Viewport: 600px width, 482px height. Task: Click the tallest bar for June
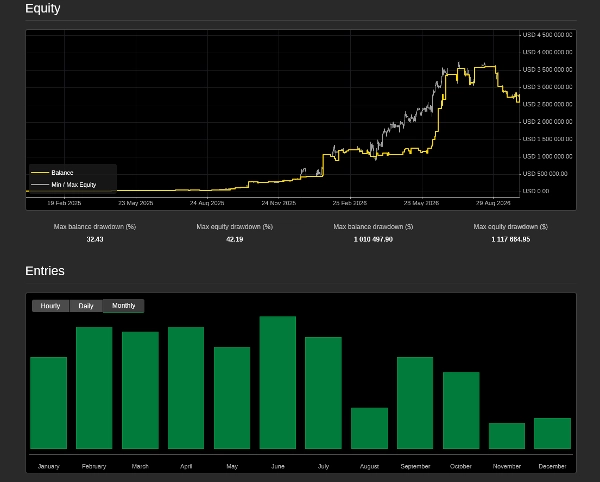(x=278, y=383)
